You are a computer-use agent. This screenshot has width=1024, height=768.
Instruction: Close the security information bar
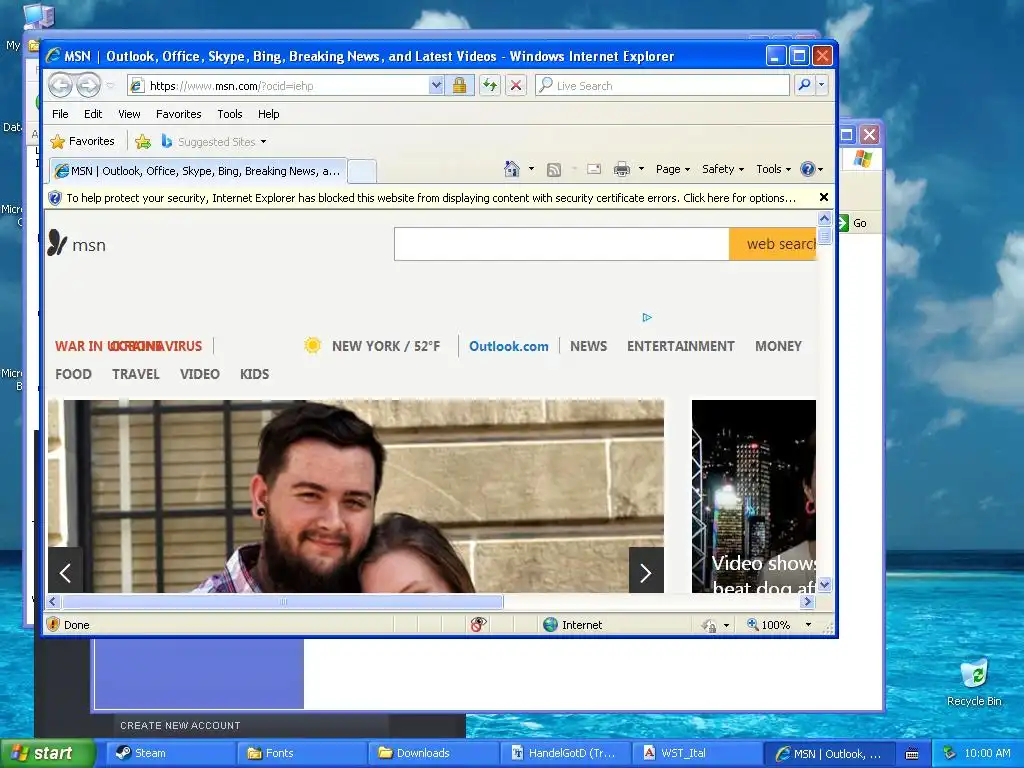point(824,197)
